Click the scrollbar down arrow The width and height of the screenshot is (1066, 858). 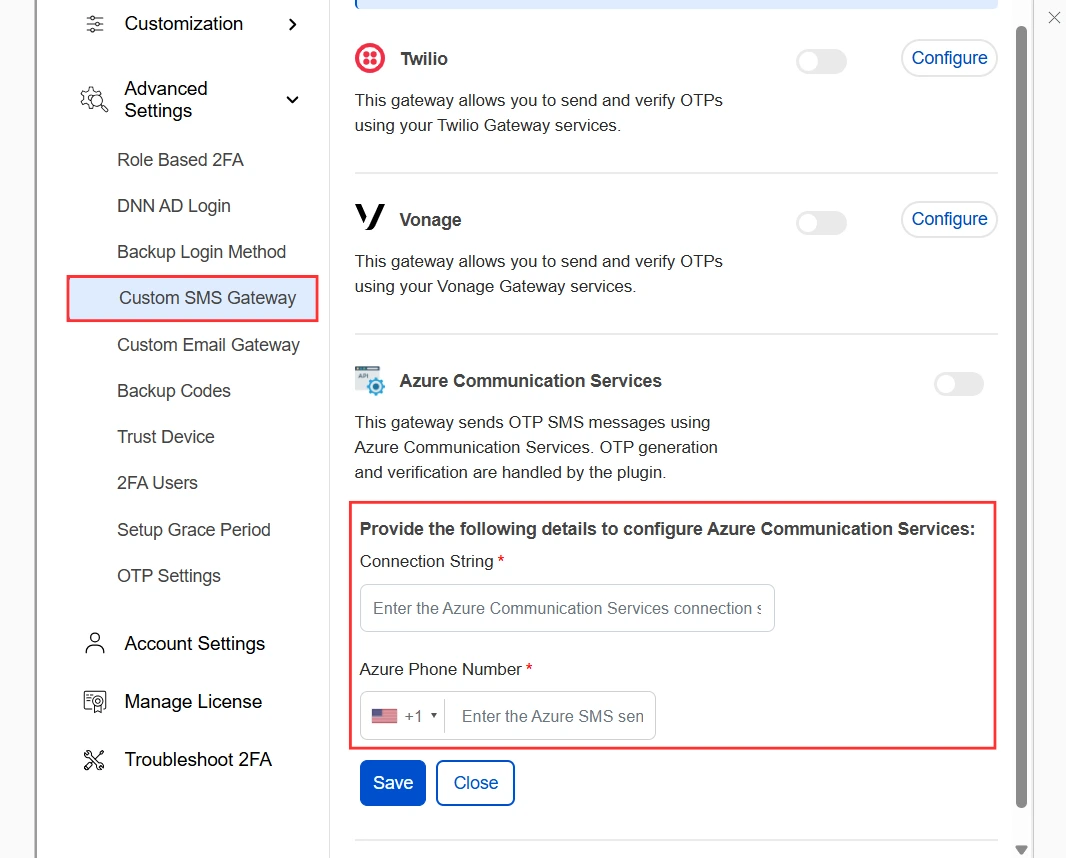(x=1020, y=850)
